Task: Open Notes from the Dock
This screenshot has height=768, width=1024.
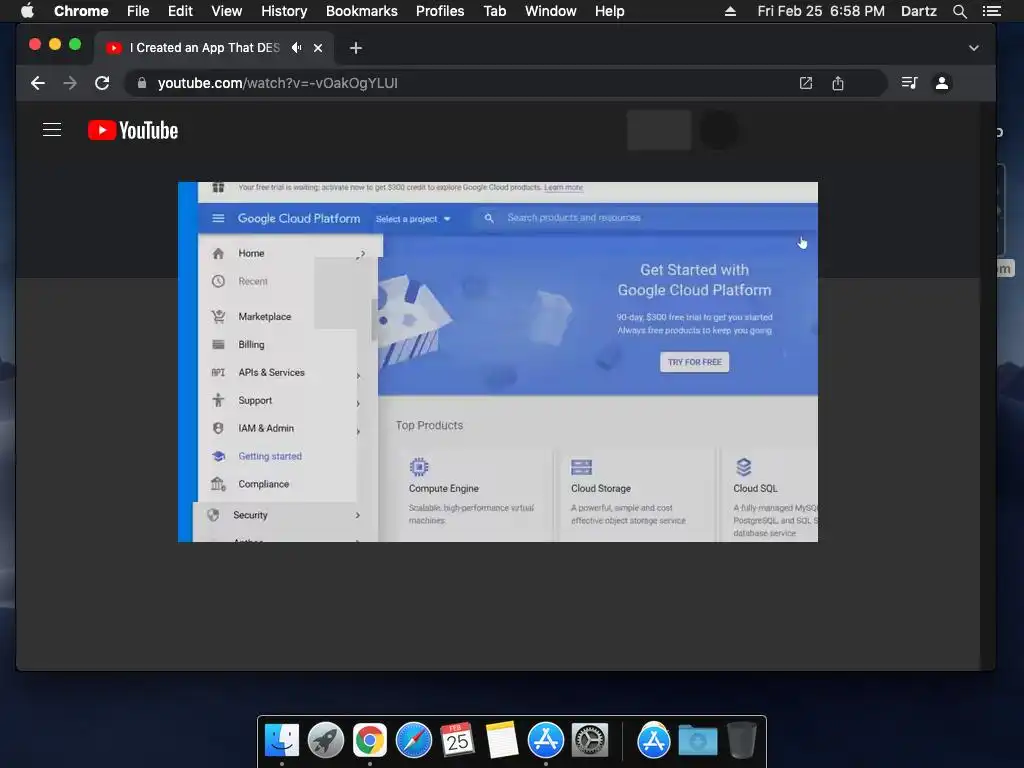Action: coord(502,741)
